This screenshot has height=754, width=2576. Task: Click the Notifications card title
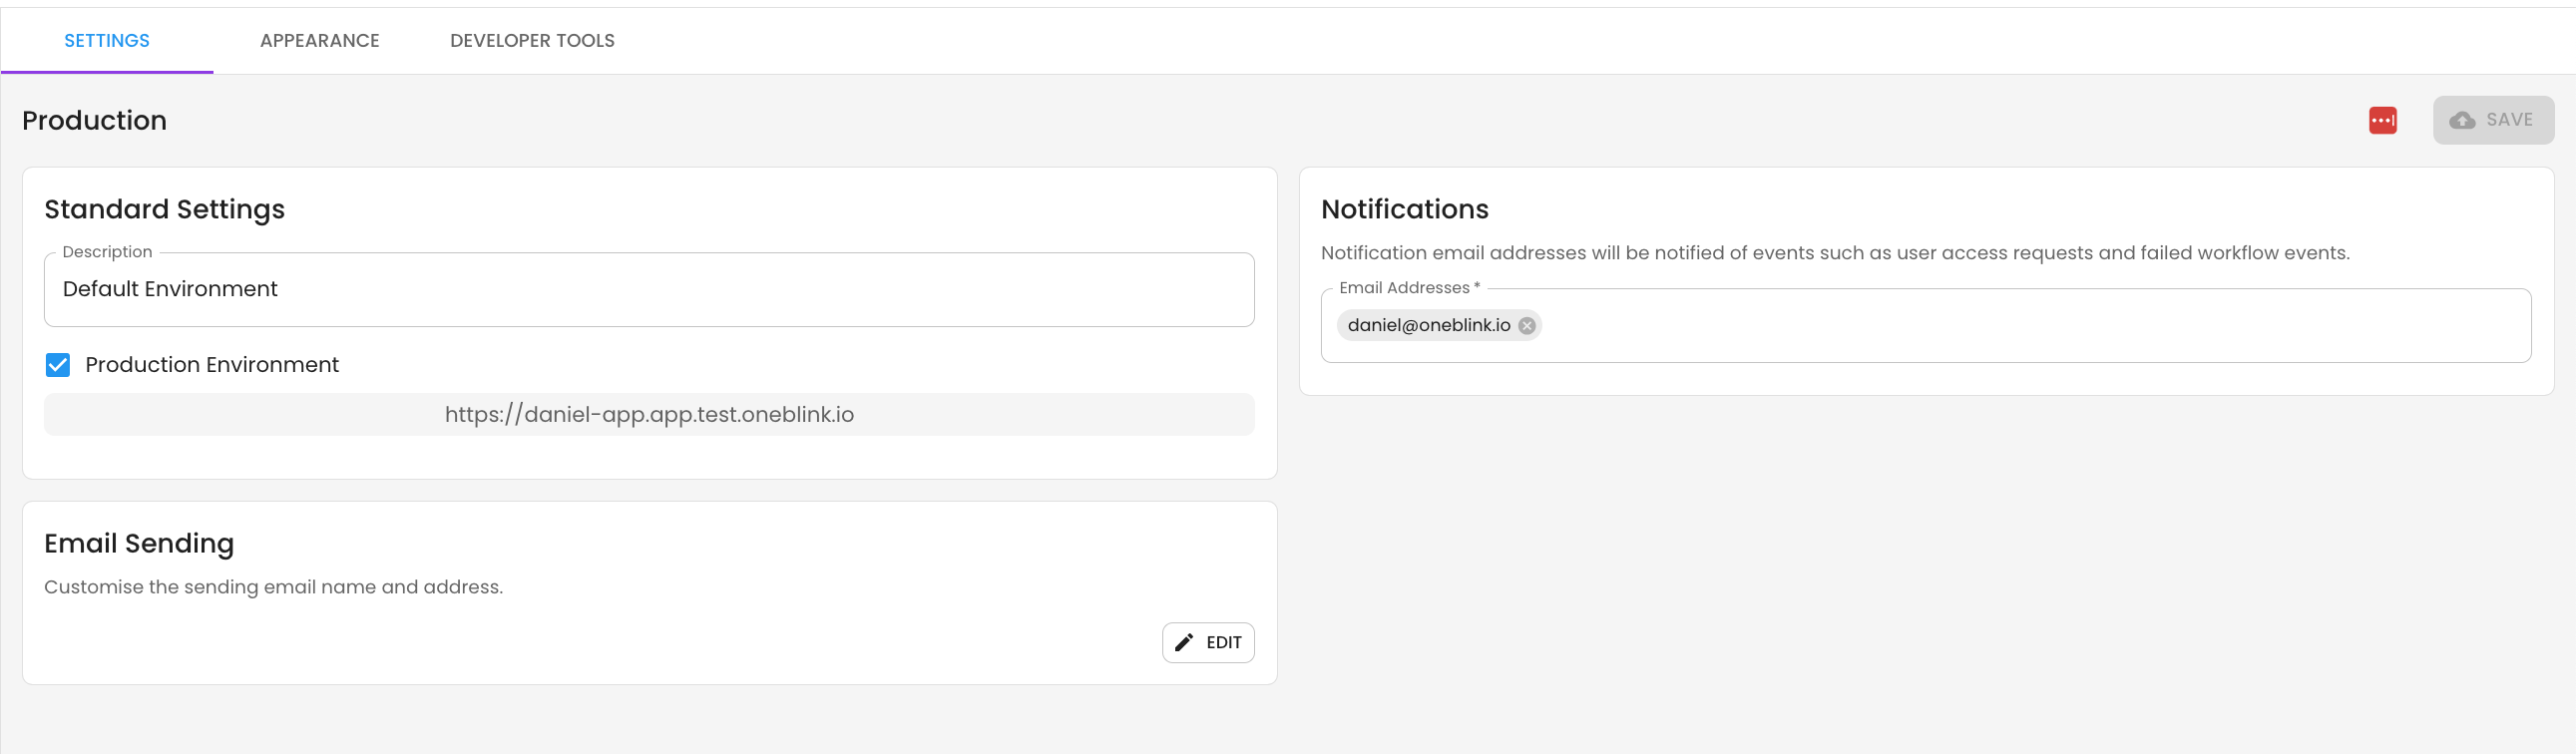[1404, 209]
